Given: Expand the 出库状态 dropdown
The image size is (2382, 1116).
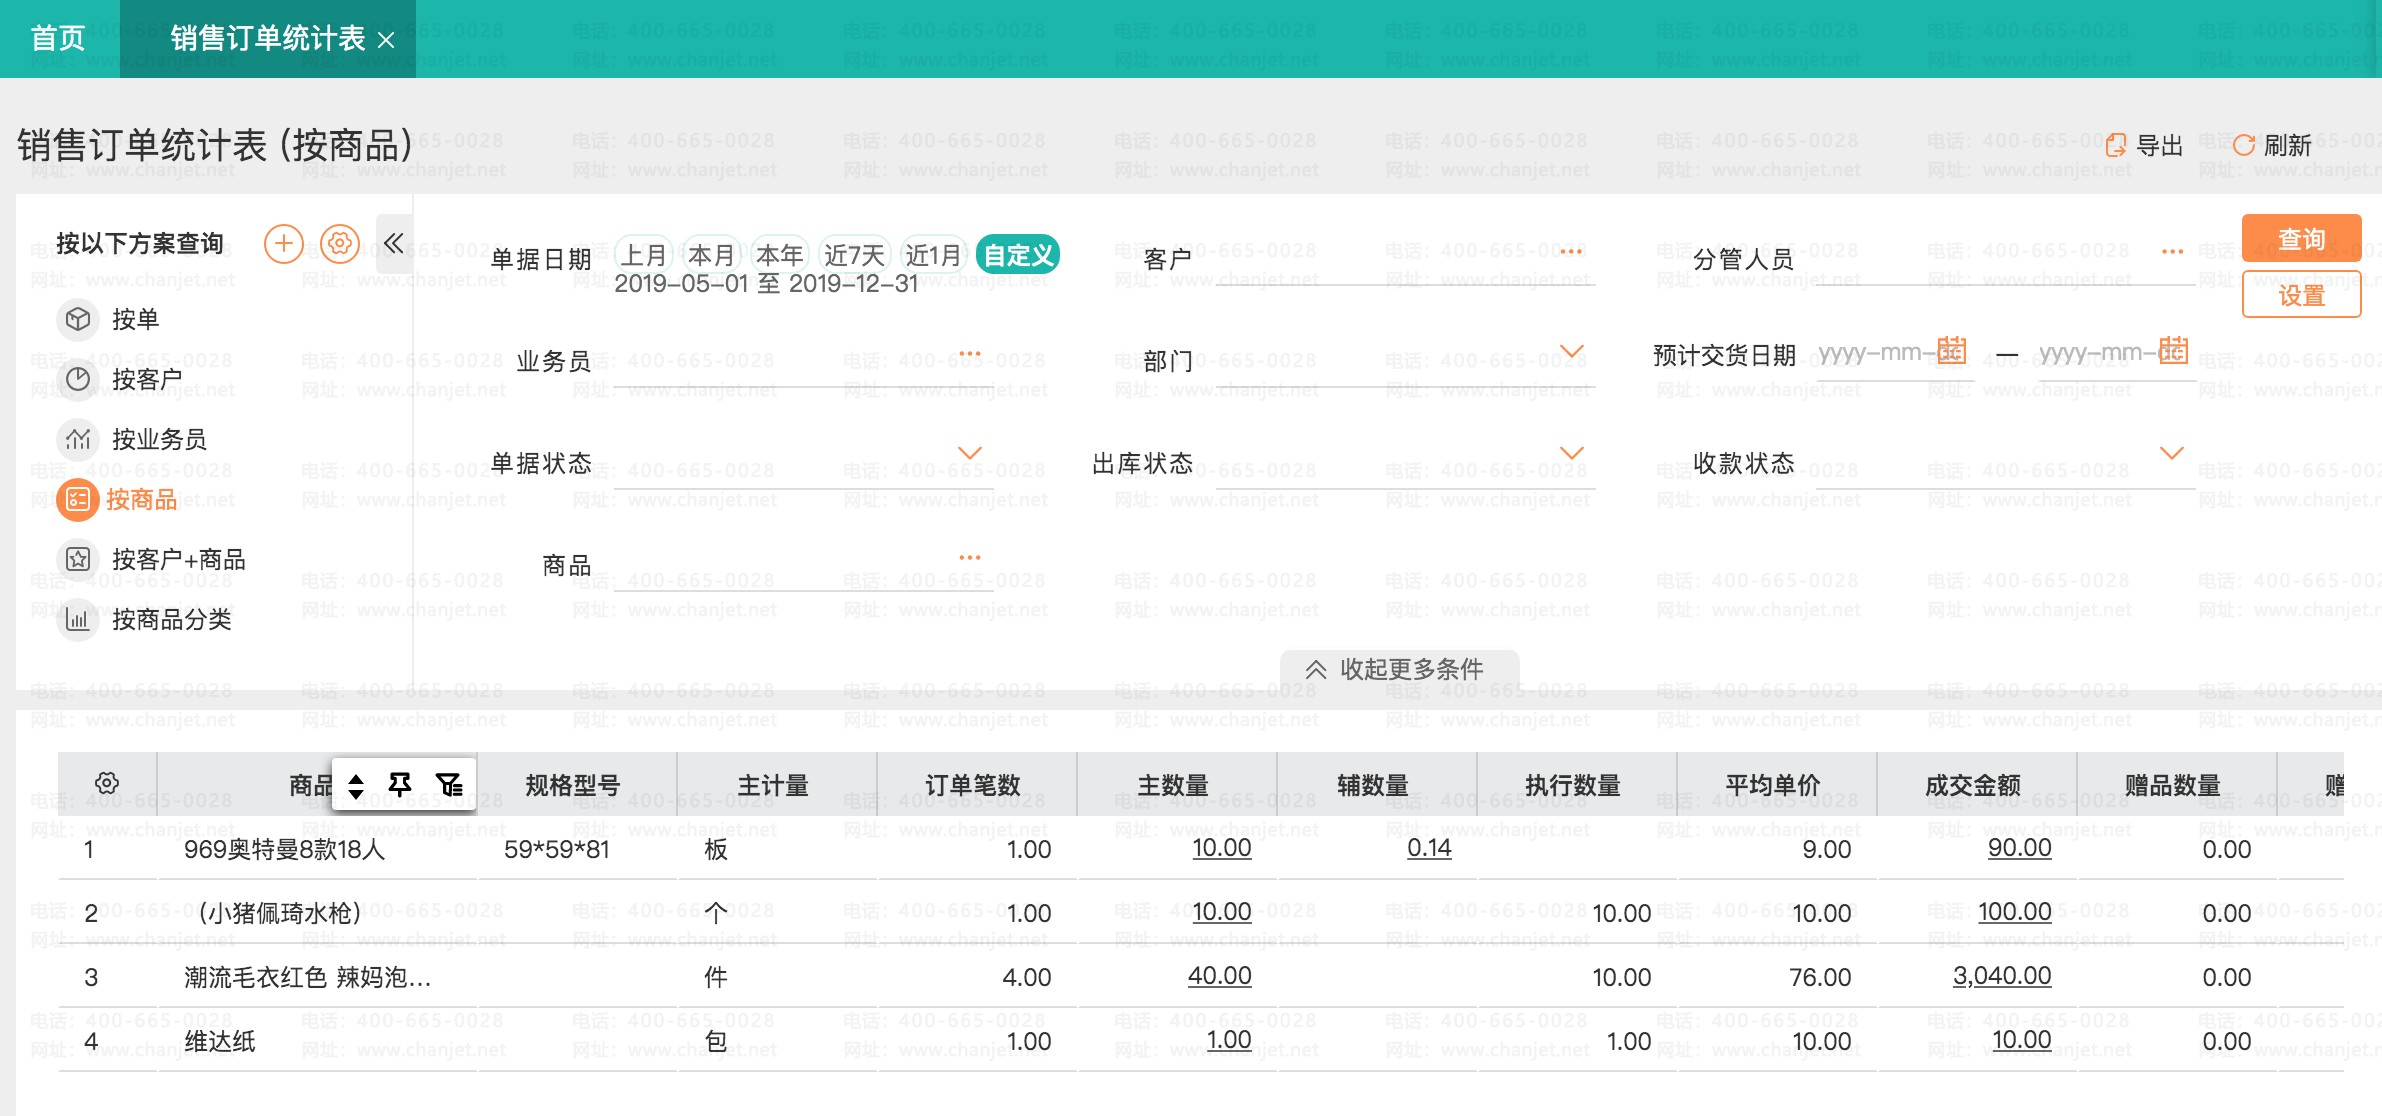Looking at the screenshot, I should coord(1572,453).
